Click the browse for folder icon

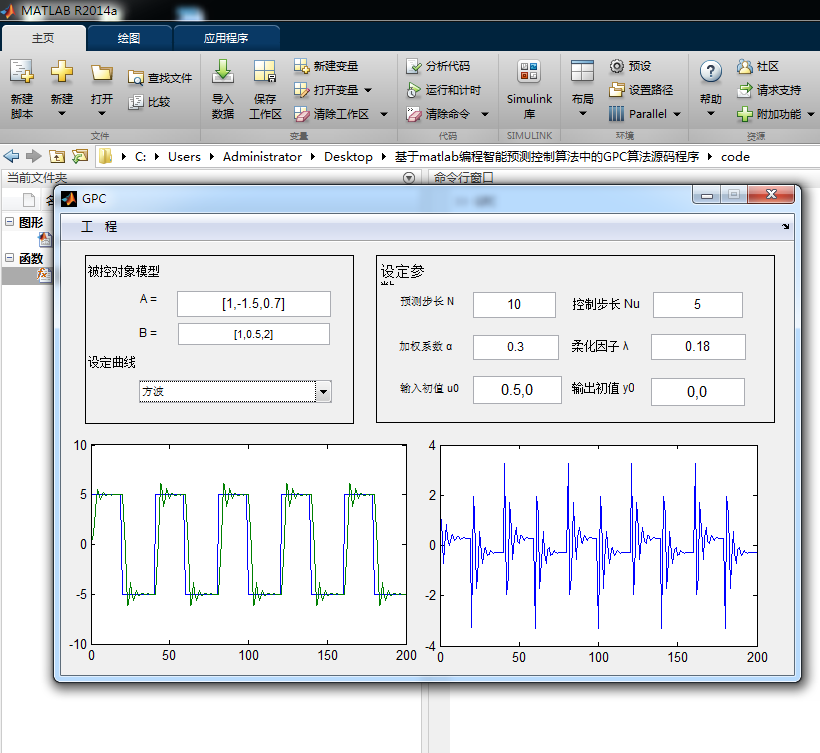click(x=80, y=156)
